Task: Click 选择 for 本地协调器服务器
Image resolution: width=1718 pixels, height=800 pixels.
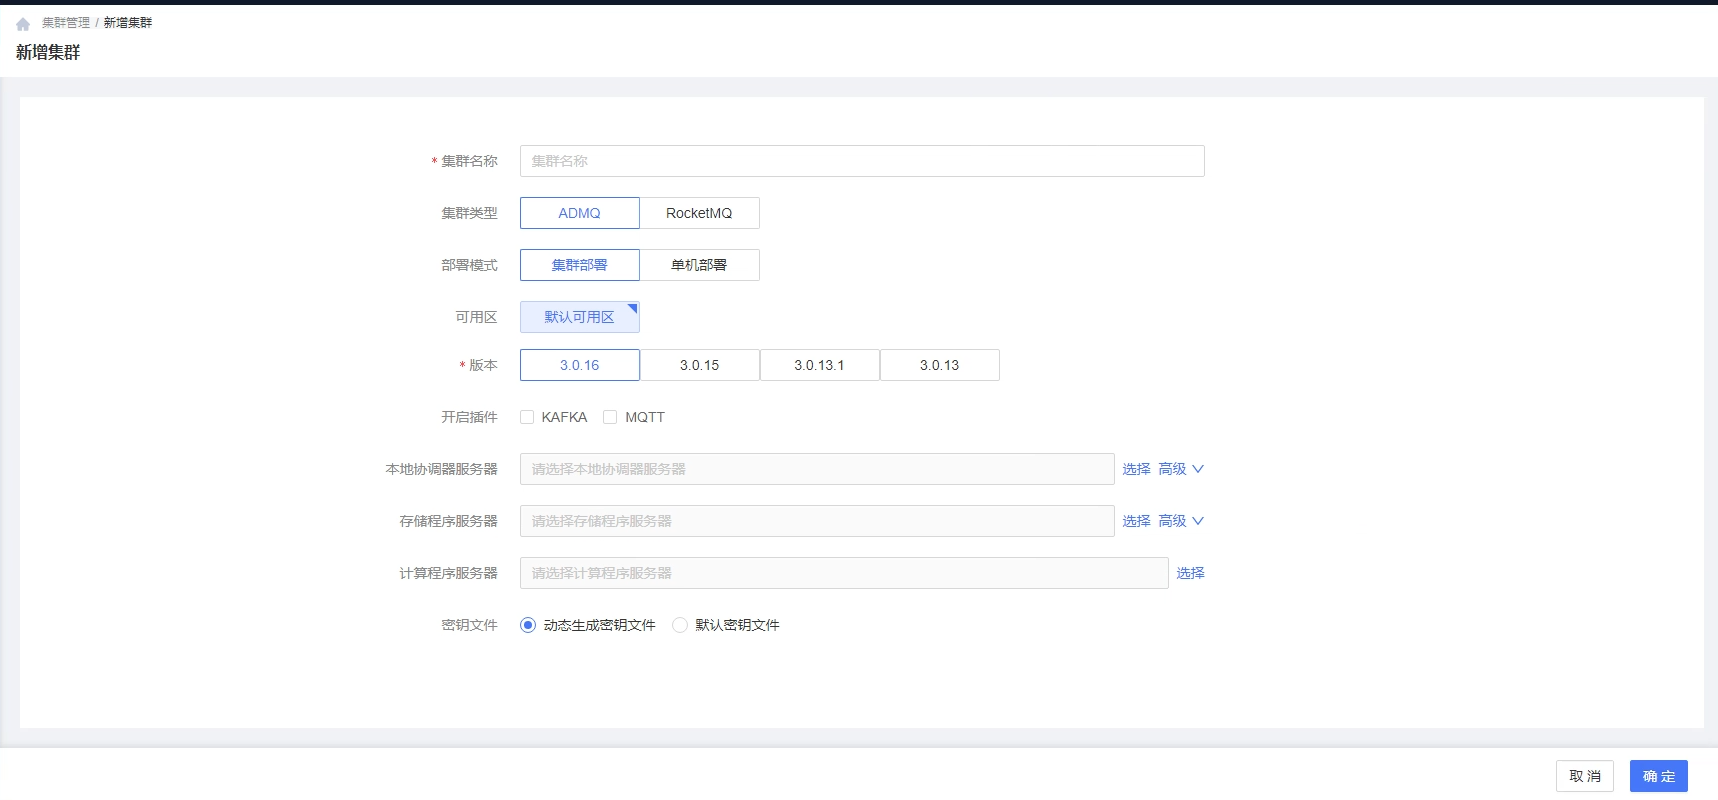Action: 1136,469
